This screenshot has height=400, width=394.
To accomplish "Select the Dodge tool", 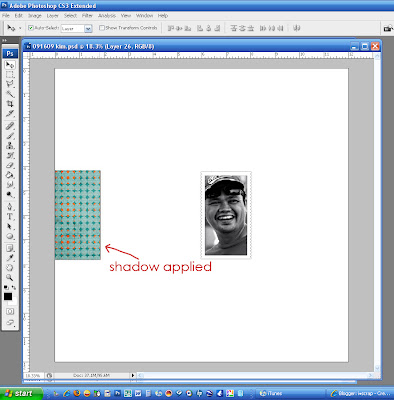I will 10,194.
